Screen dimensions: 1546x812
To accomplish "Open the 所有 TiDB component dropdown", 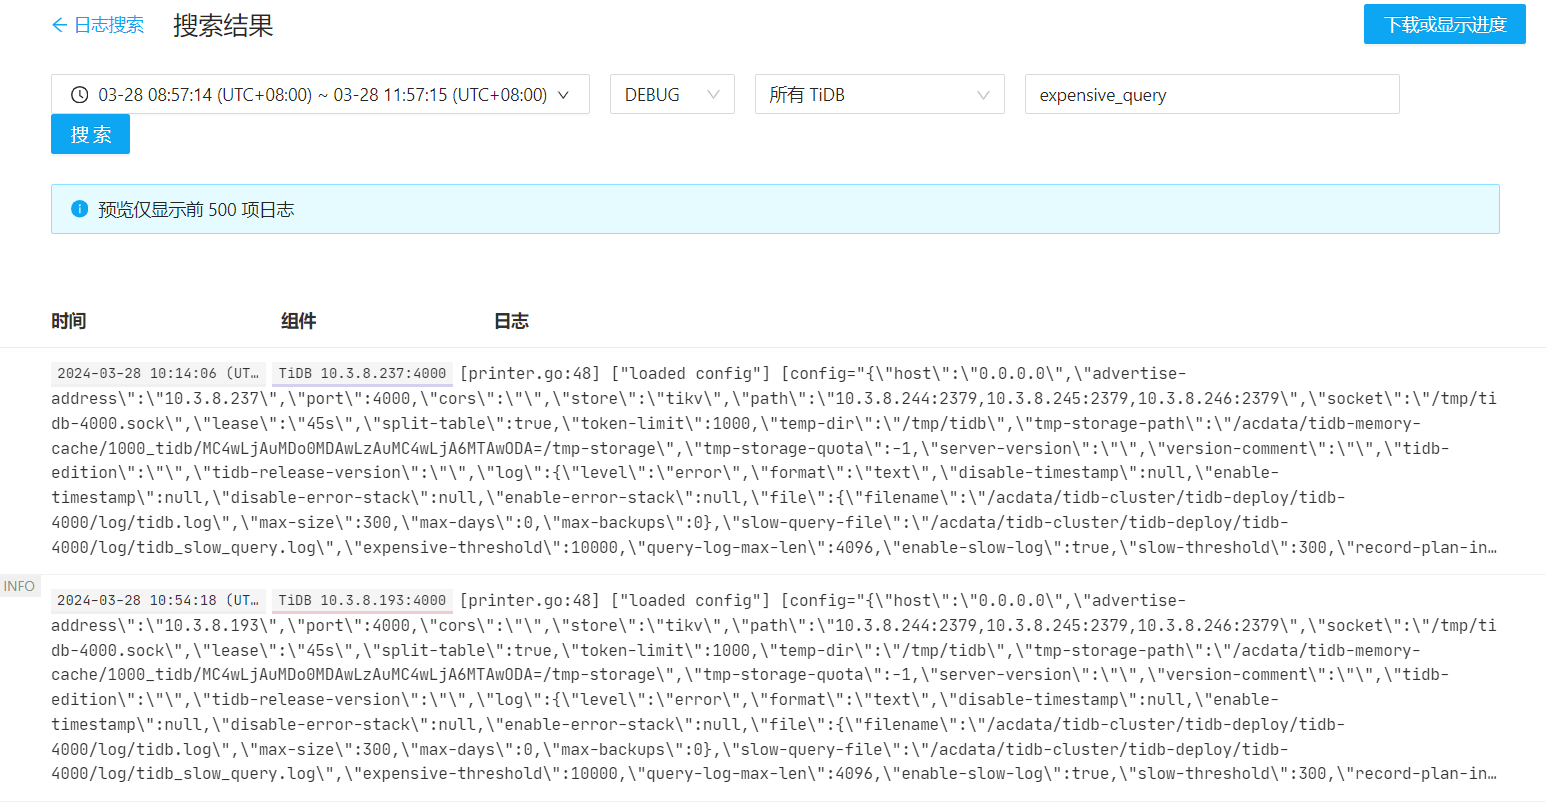I will point(880,94).
